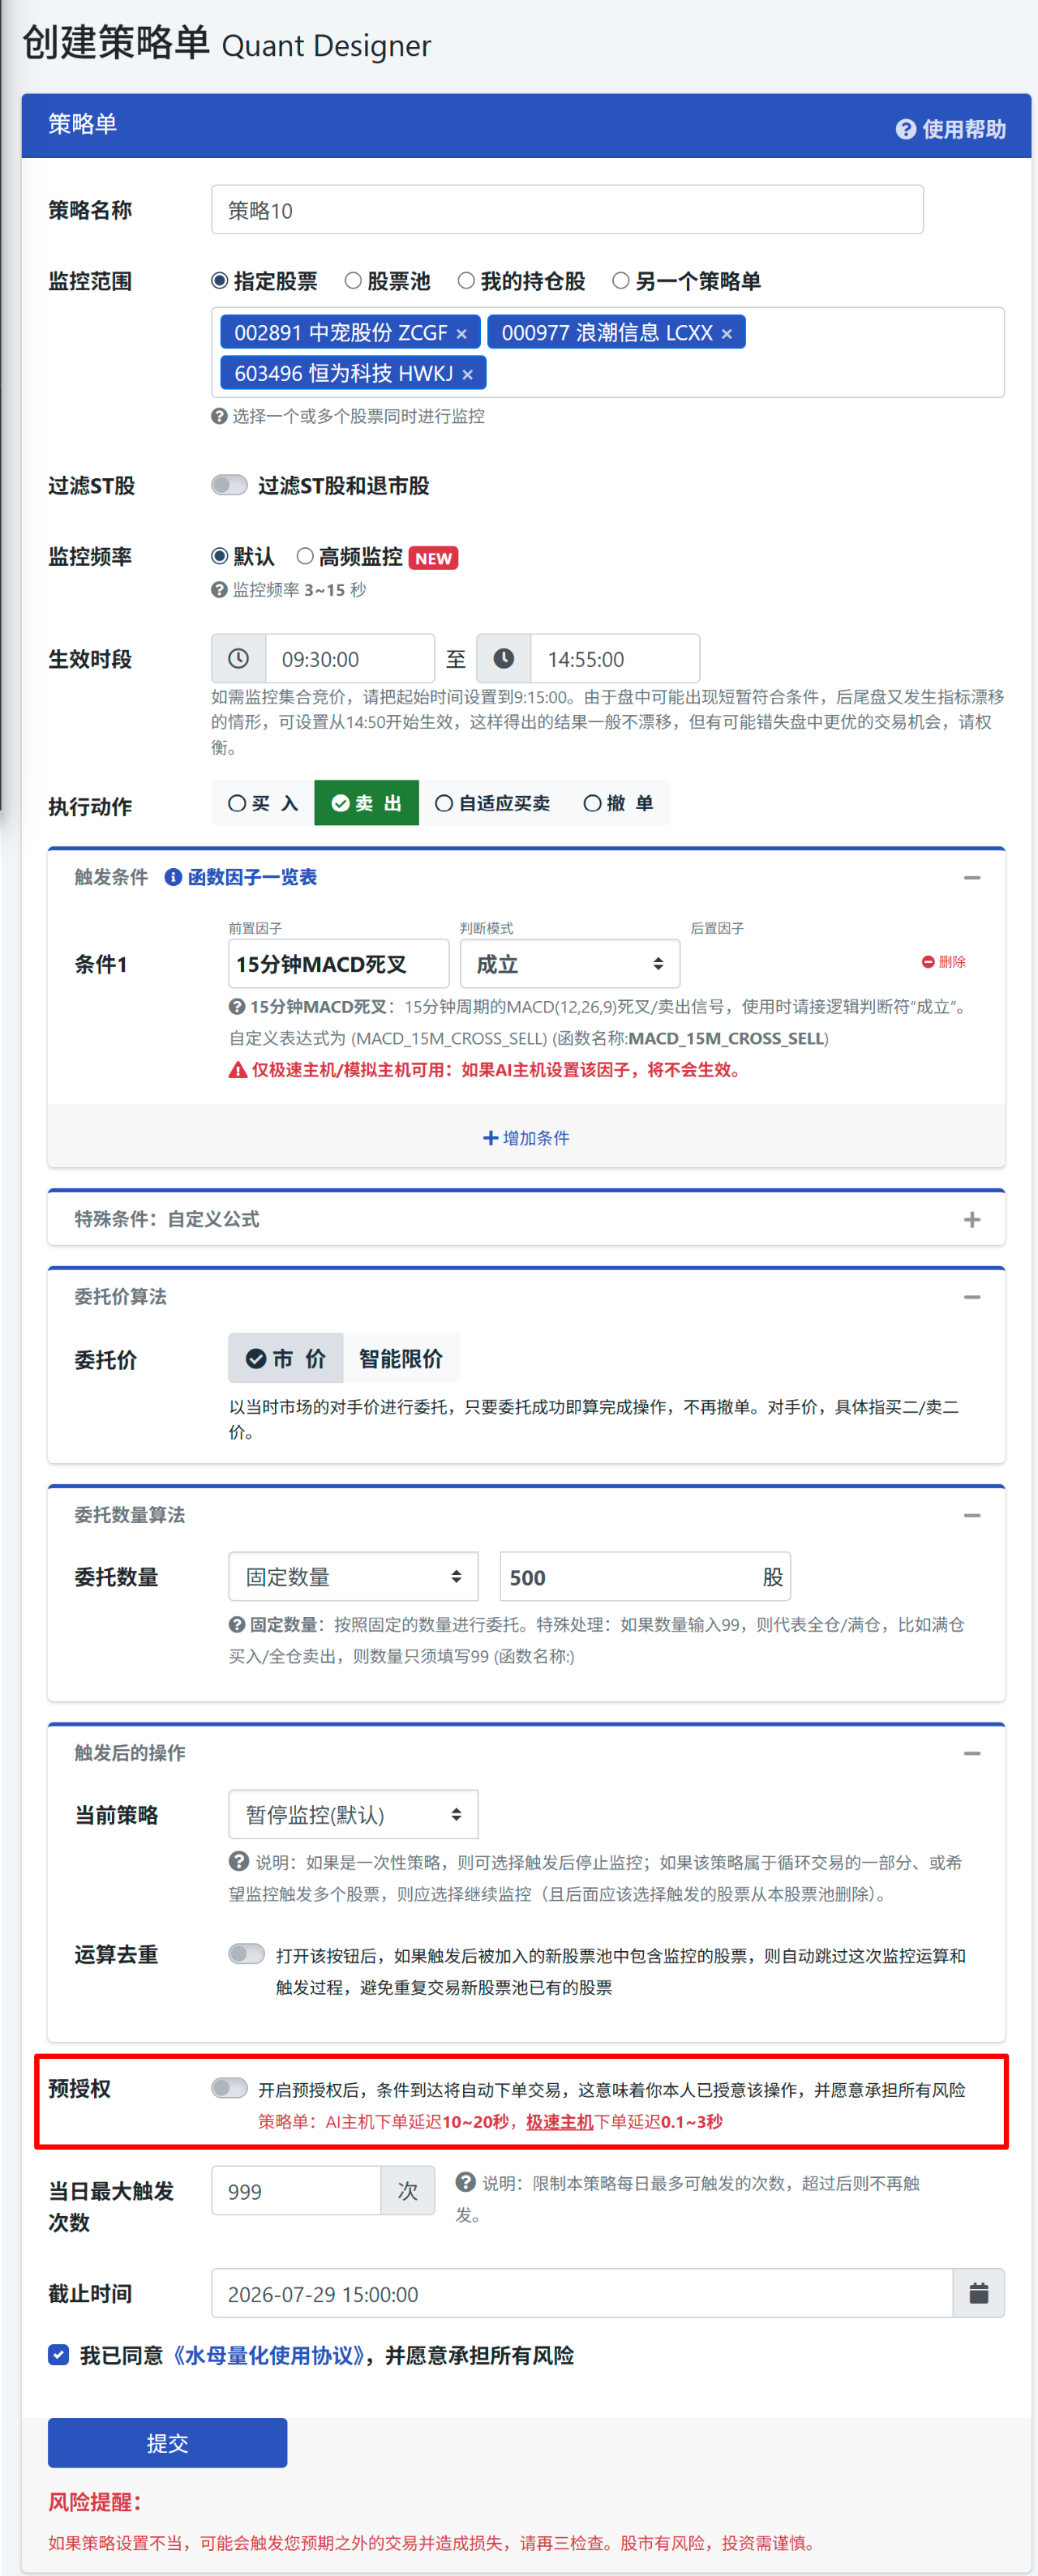
Task: Select 我的持仓股 monitoring scope
Action: pos(466,281)
